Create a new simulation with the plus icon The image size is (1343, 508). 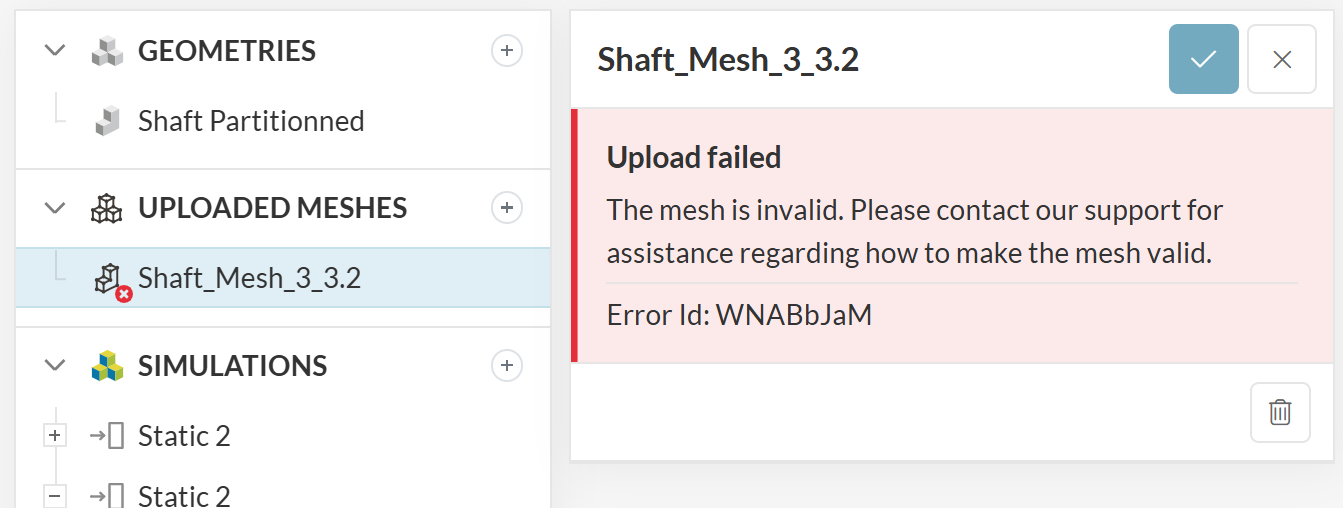pyautogui.click(x=507, y=366)
